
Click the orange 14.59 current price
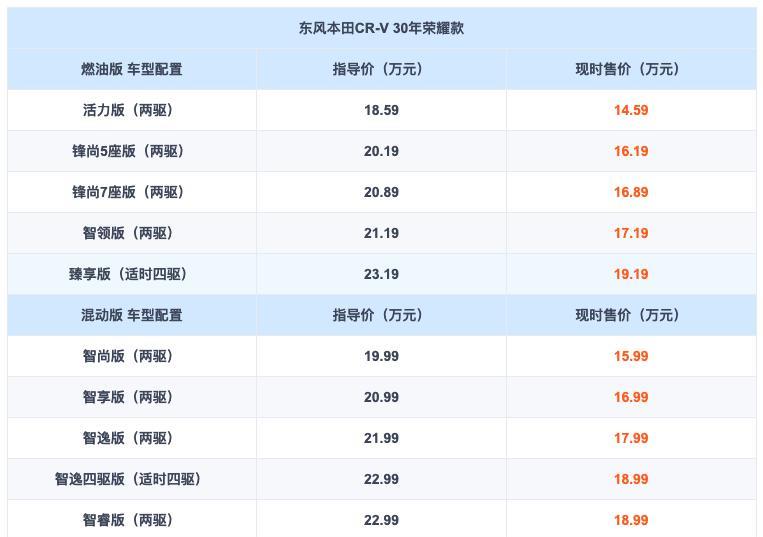[x=631, y=110]
